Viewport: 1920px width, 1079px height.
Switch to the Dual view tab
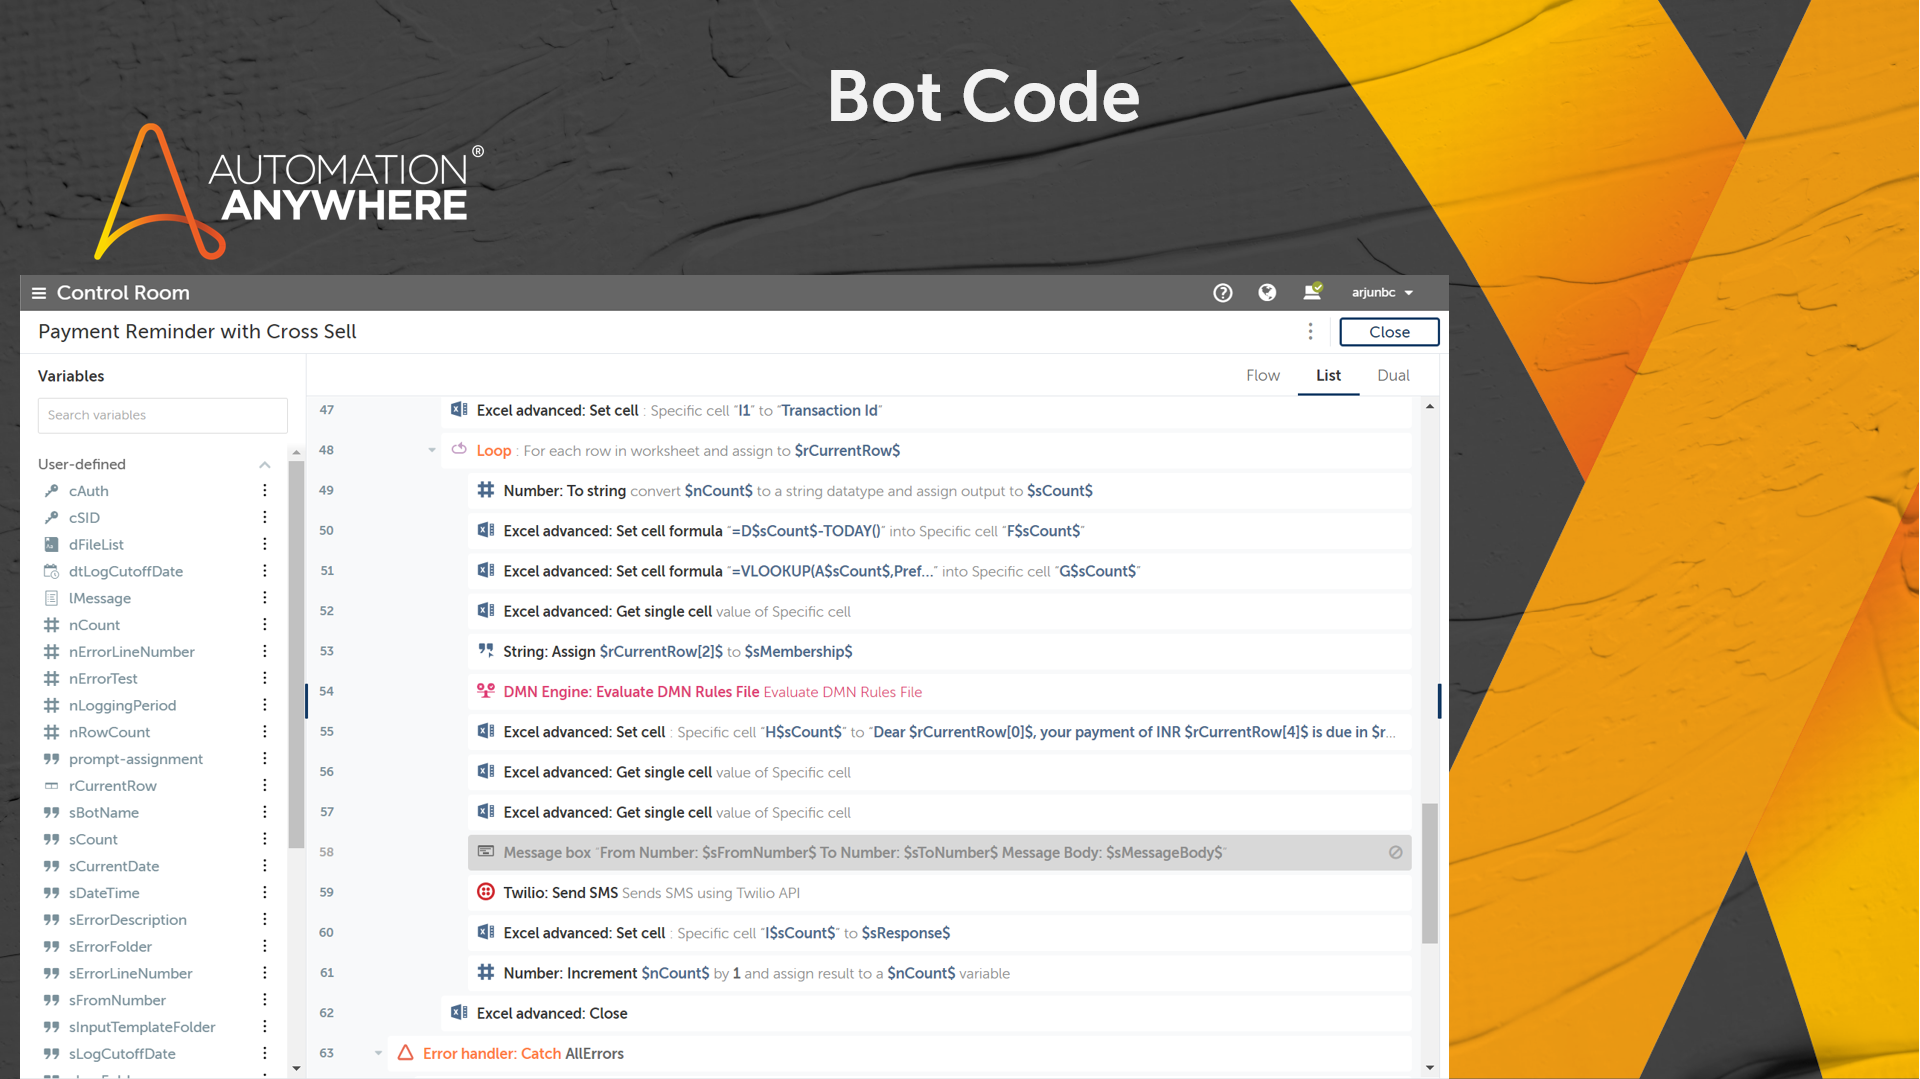pos(1392,376)
